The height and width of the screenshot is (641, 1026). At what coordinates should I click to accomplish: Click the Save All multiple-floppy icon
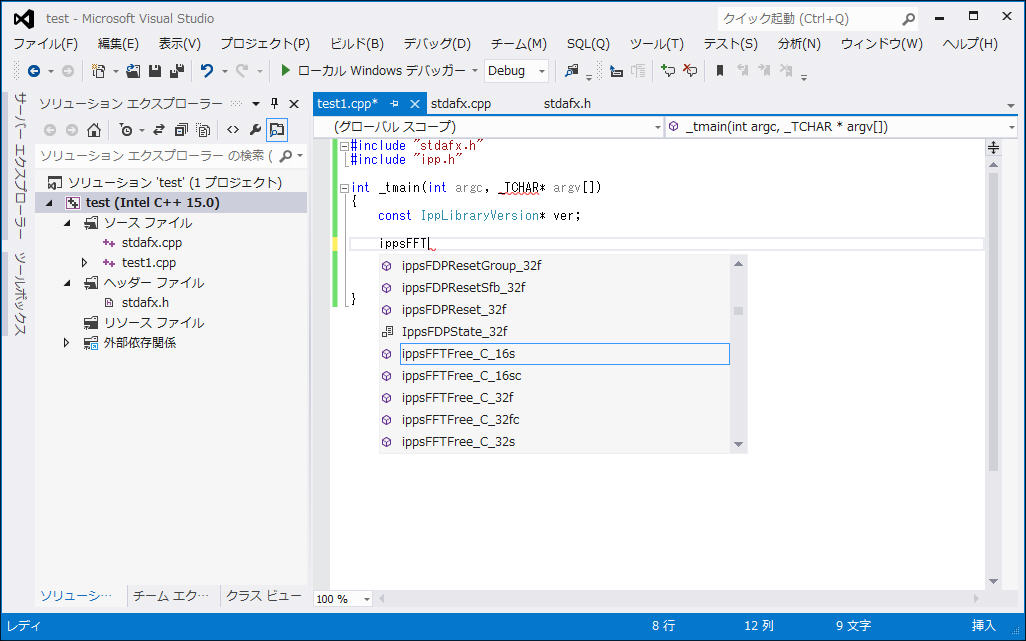177,71
